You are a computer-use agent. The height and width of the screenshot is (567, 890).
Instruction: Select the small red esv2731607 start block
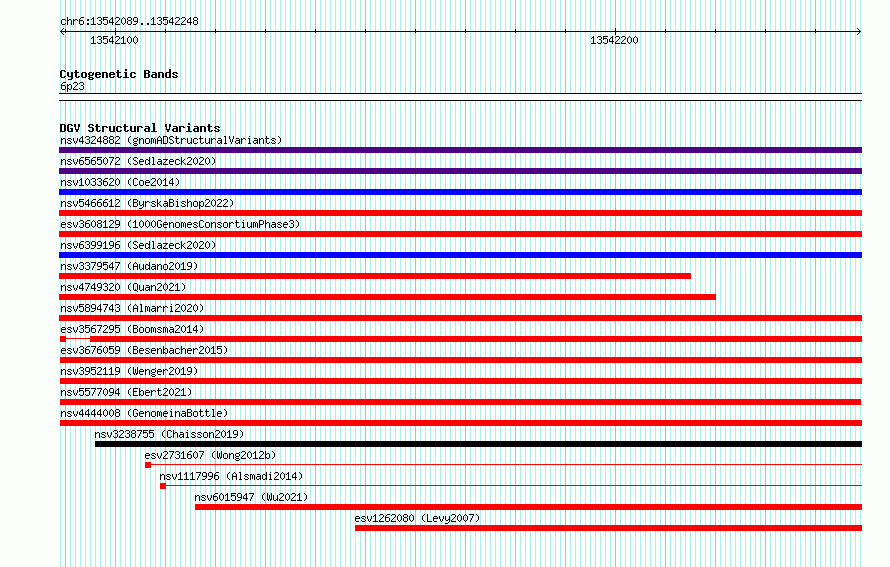click(x=148, y=465)
